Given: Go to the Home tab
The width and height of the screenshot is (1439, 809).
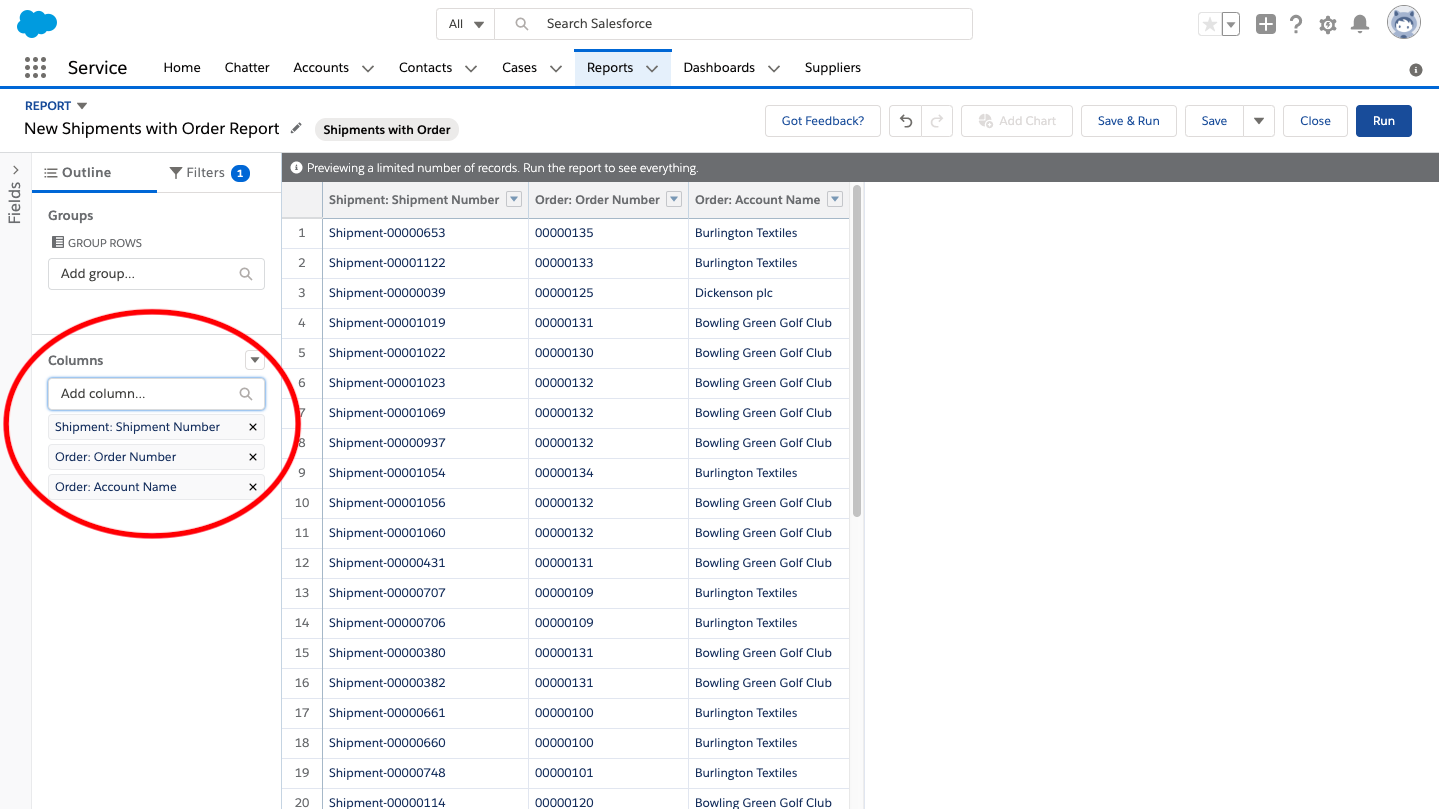Looking at the screenshot, I should tap(182, 68).
